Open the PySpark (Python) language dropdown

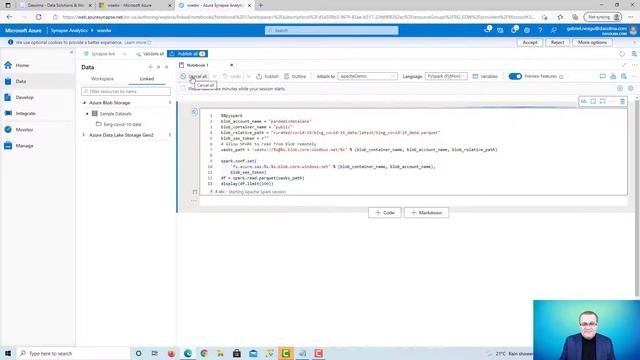[x=446, y=76]
